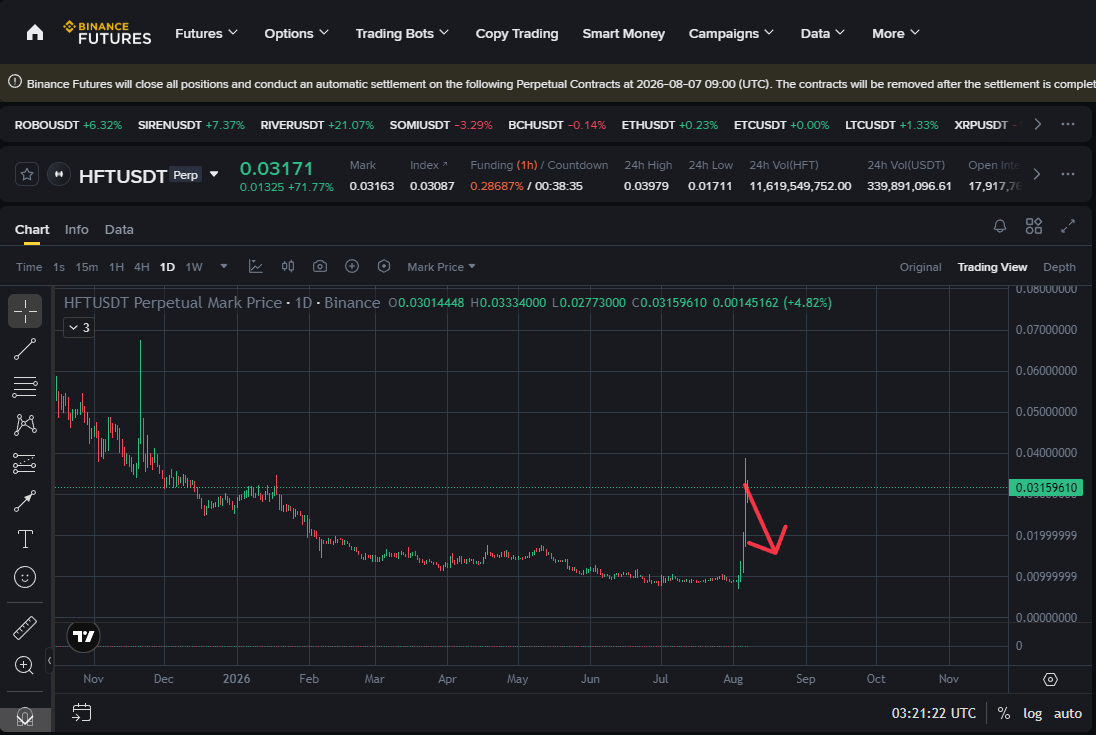
Task: Switch to the Info tab
Action: tap(77, 229)
